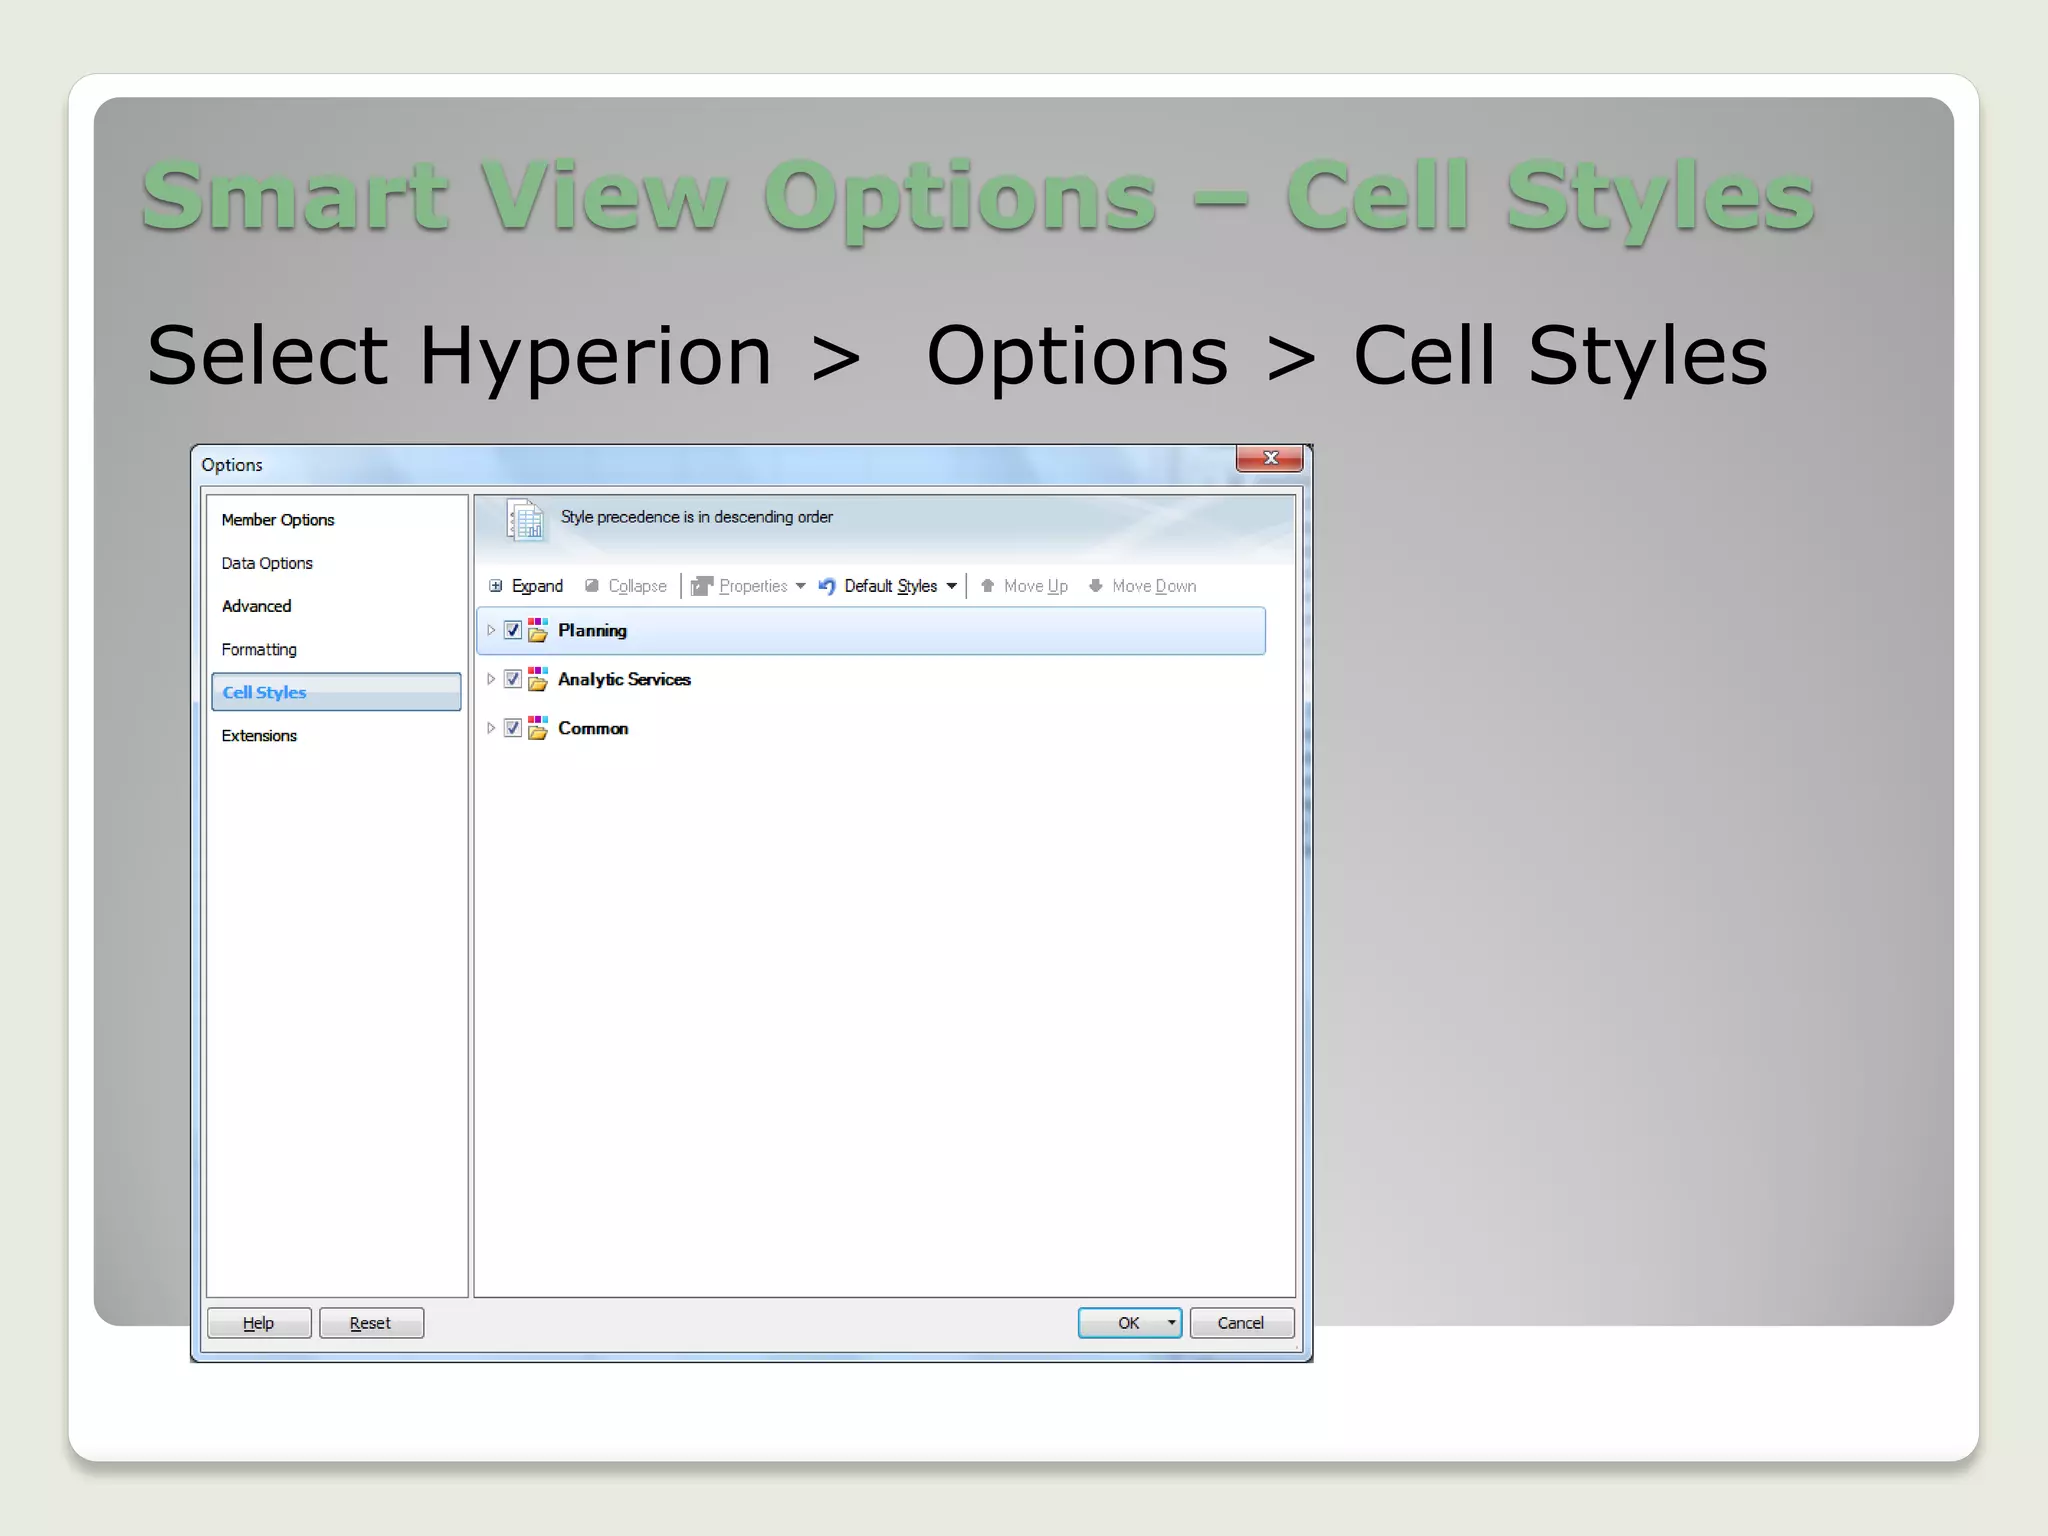Confirm with the OK button

(1128, 1323)
